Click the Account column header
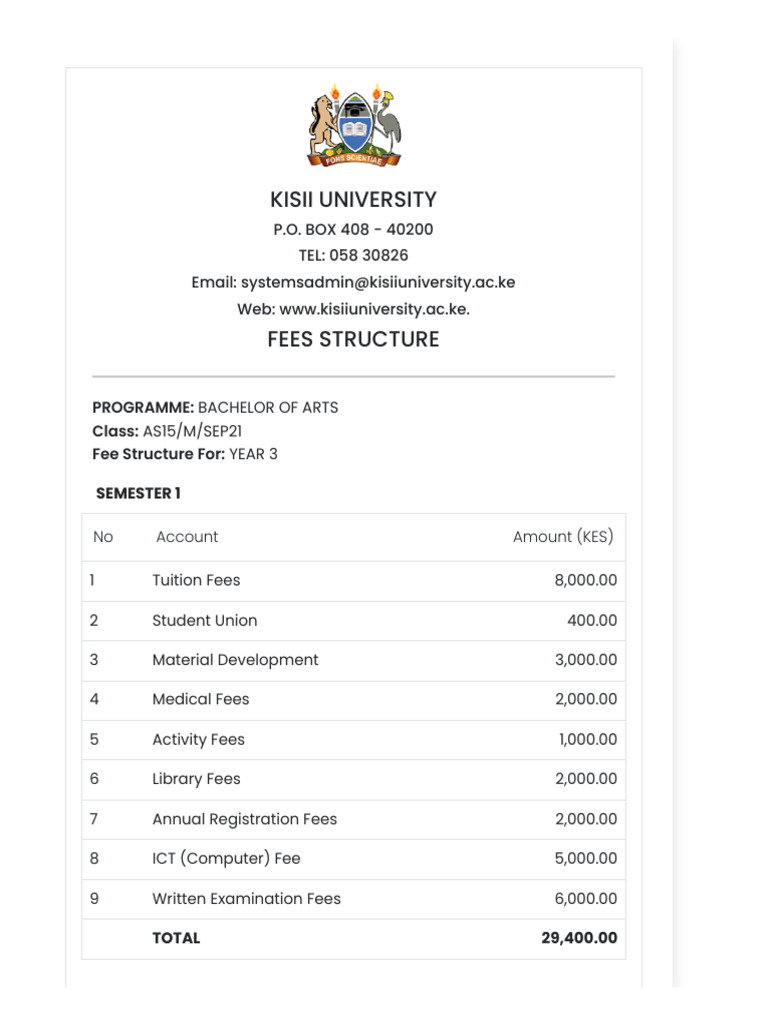 tap(187, 537)
